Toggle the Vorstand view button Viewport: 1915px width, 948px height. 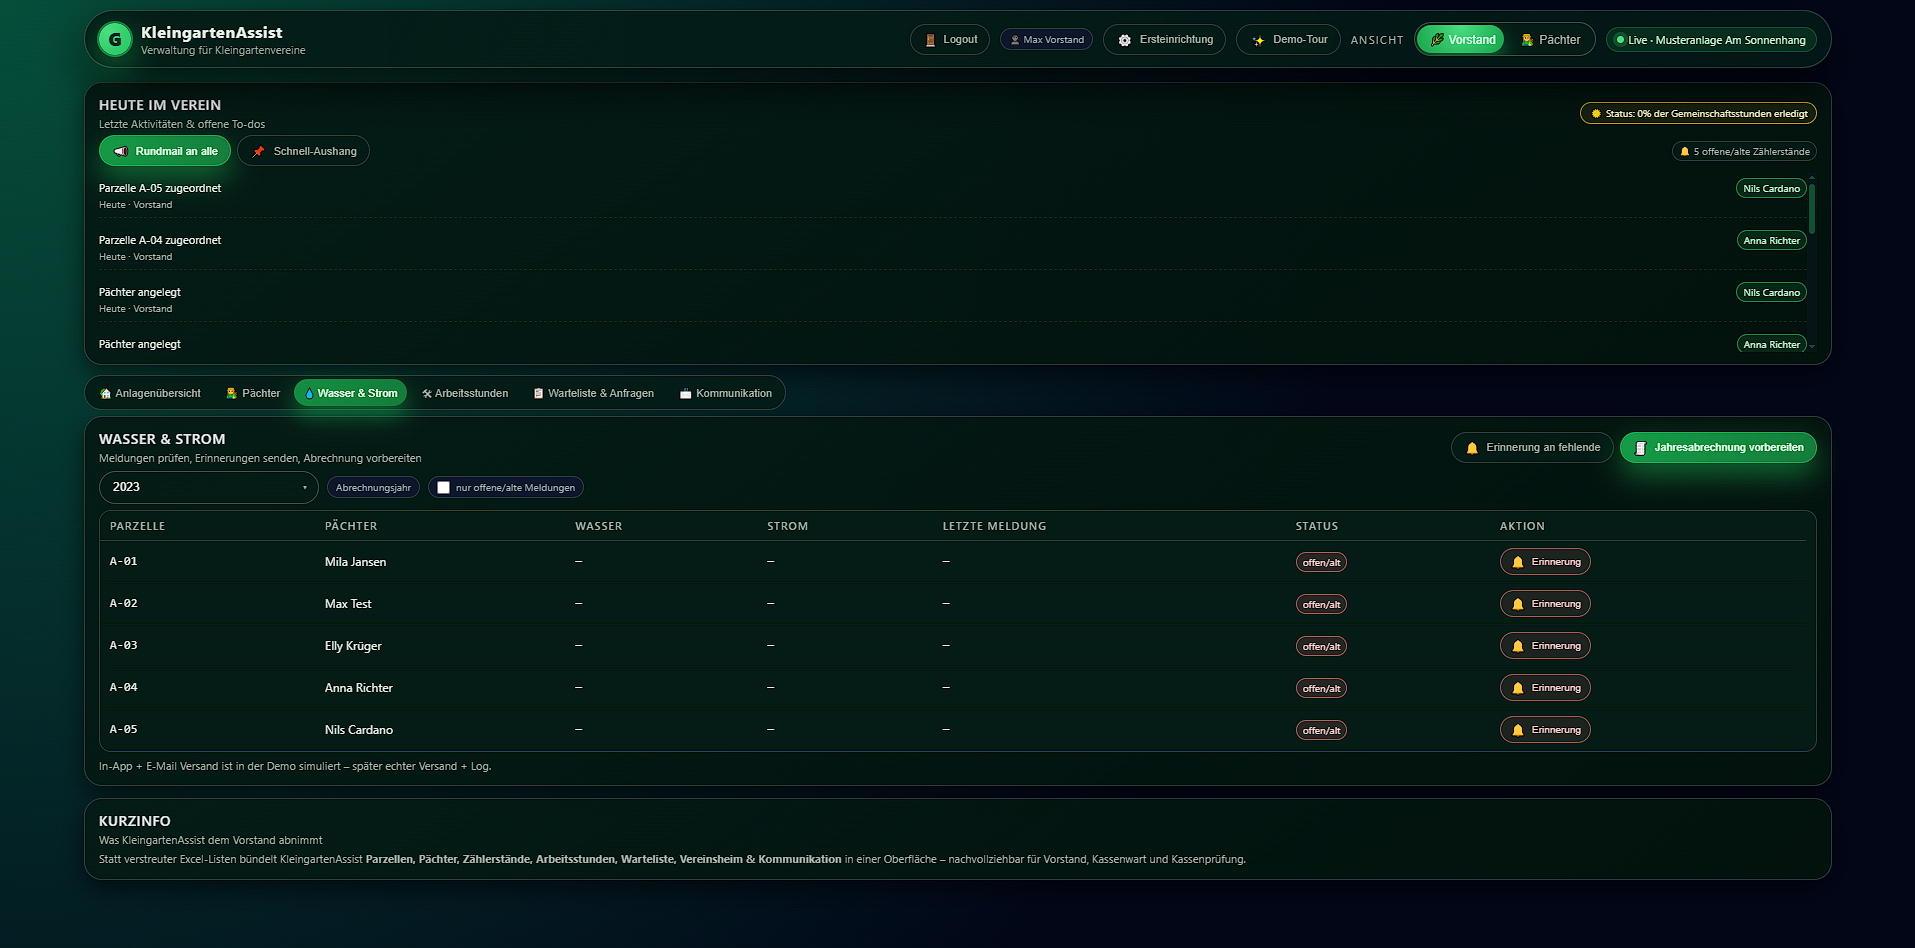coord(1460,39)
